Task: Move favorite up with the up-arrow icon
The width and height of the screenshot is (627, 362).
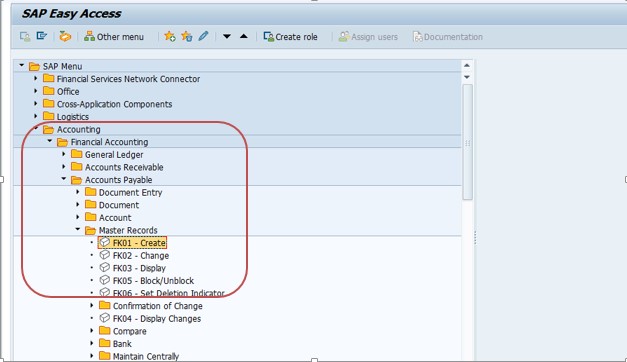Action: point(244,36)
